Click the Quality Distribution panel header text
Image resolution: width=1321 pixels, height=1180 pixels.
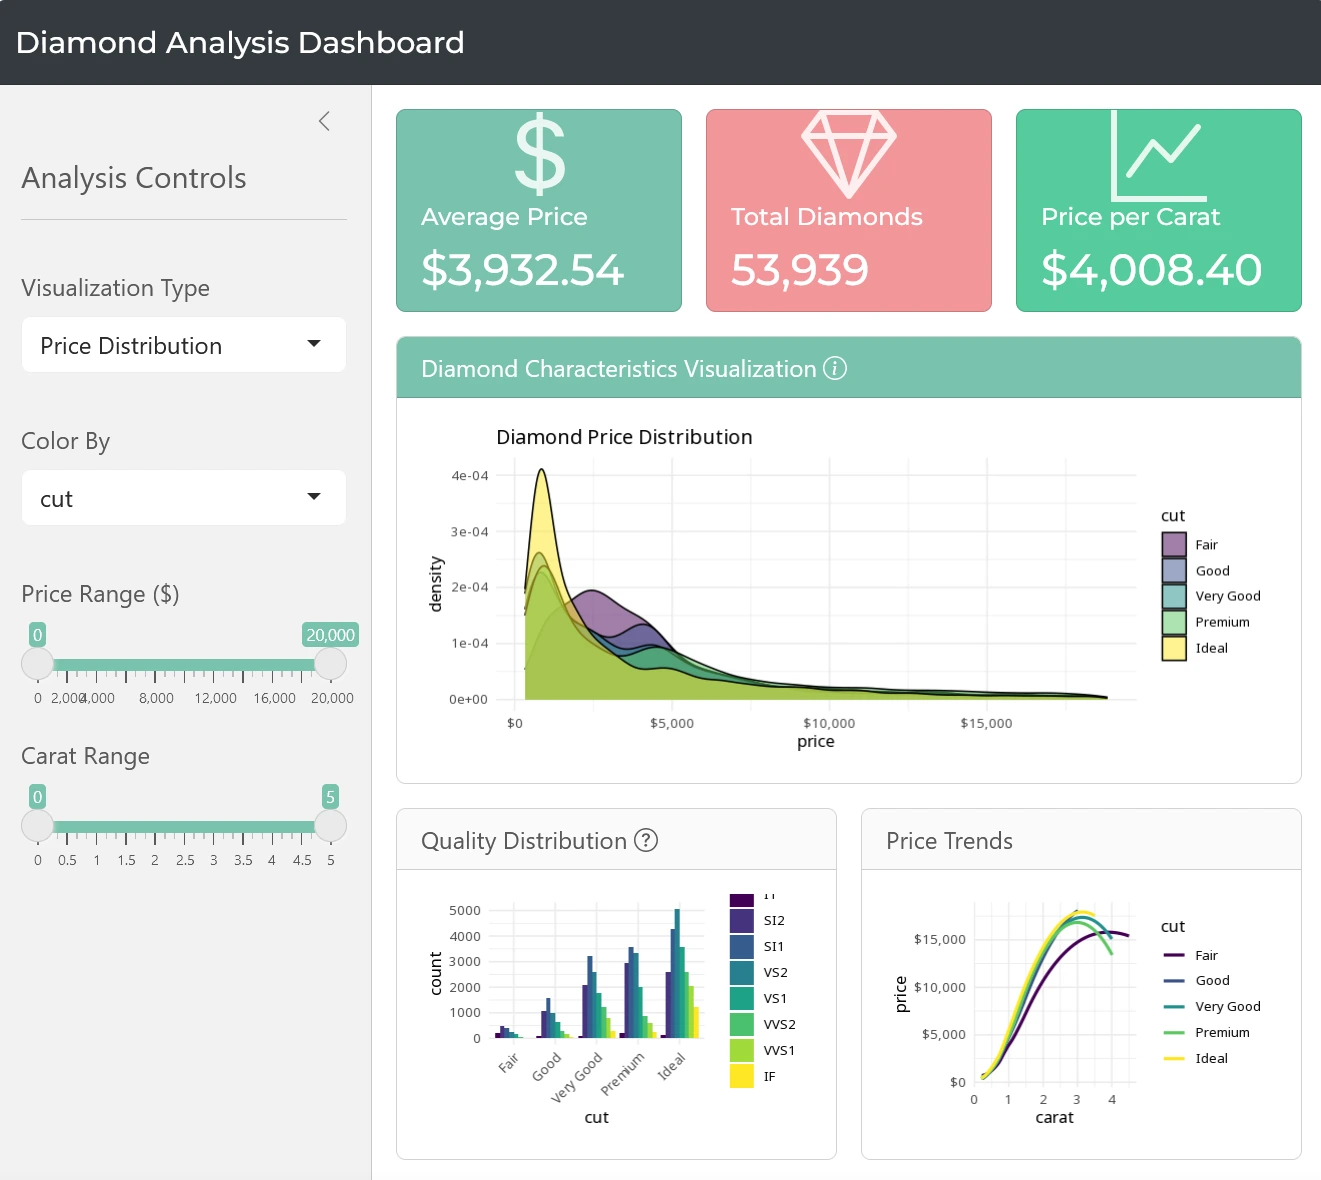(524, 841)
